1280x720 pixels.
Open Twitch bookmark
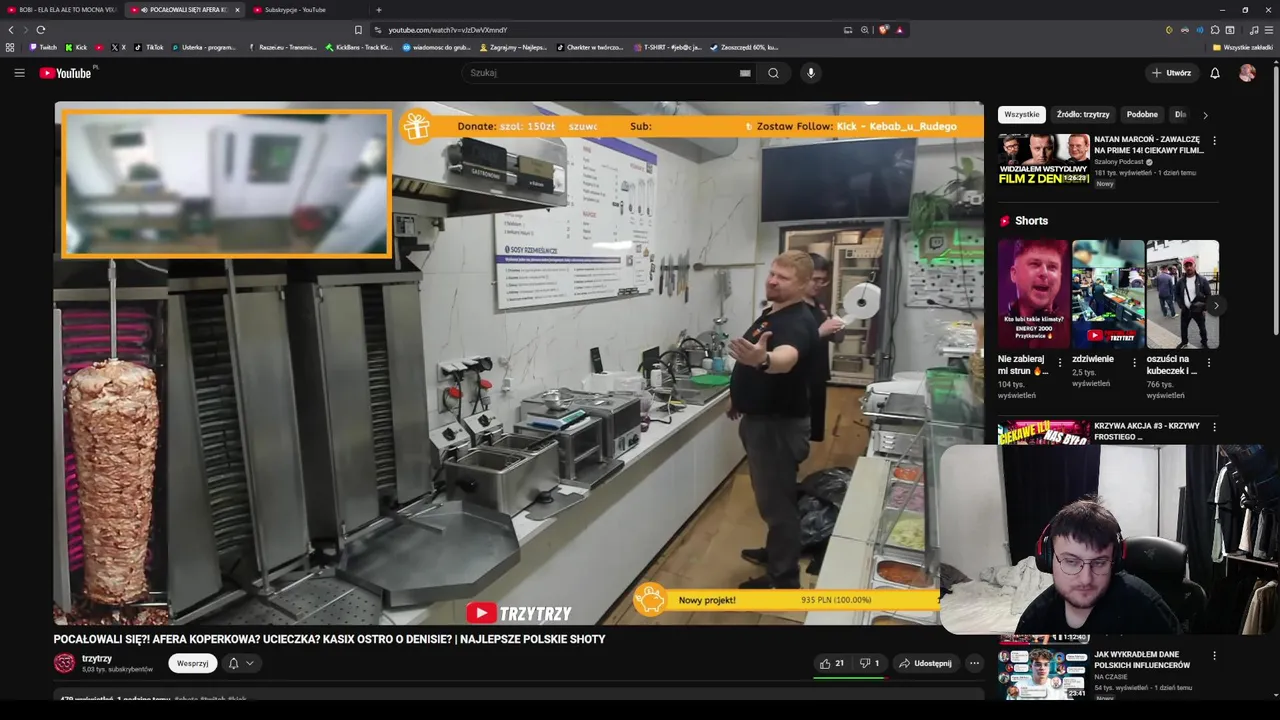tap(43, 47)
